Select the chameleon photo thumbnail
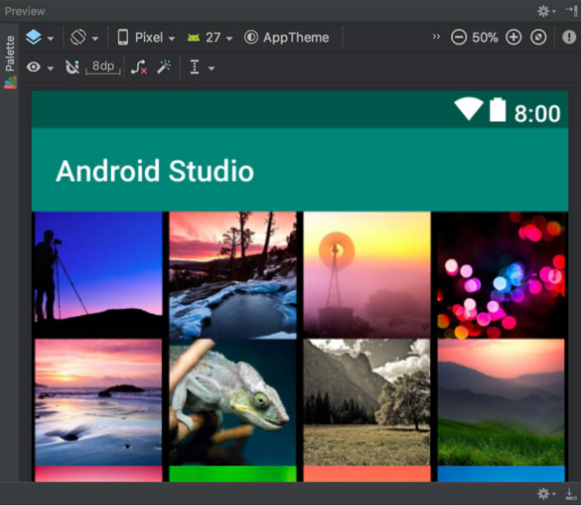 coord(233,402)
